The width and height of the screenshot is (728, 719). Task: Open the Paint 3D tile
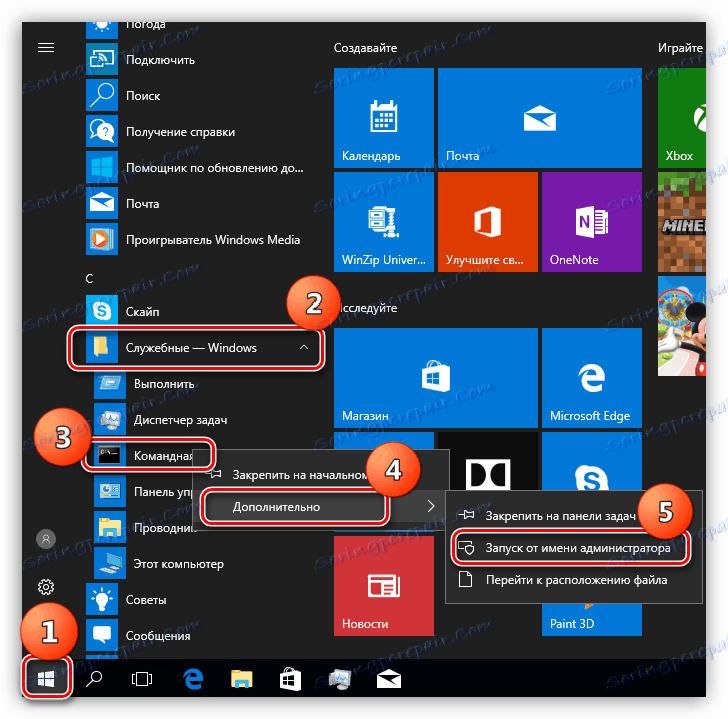(592, 620)
